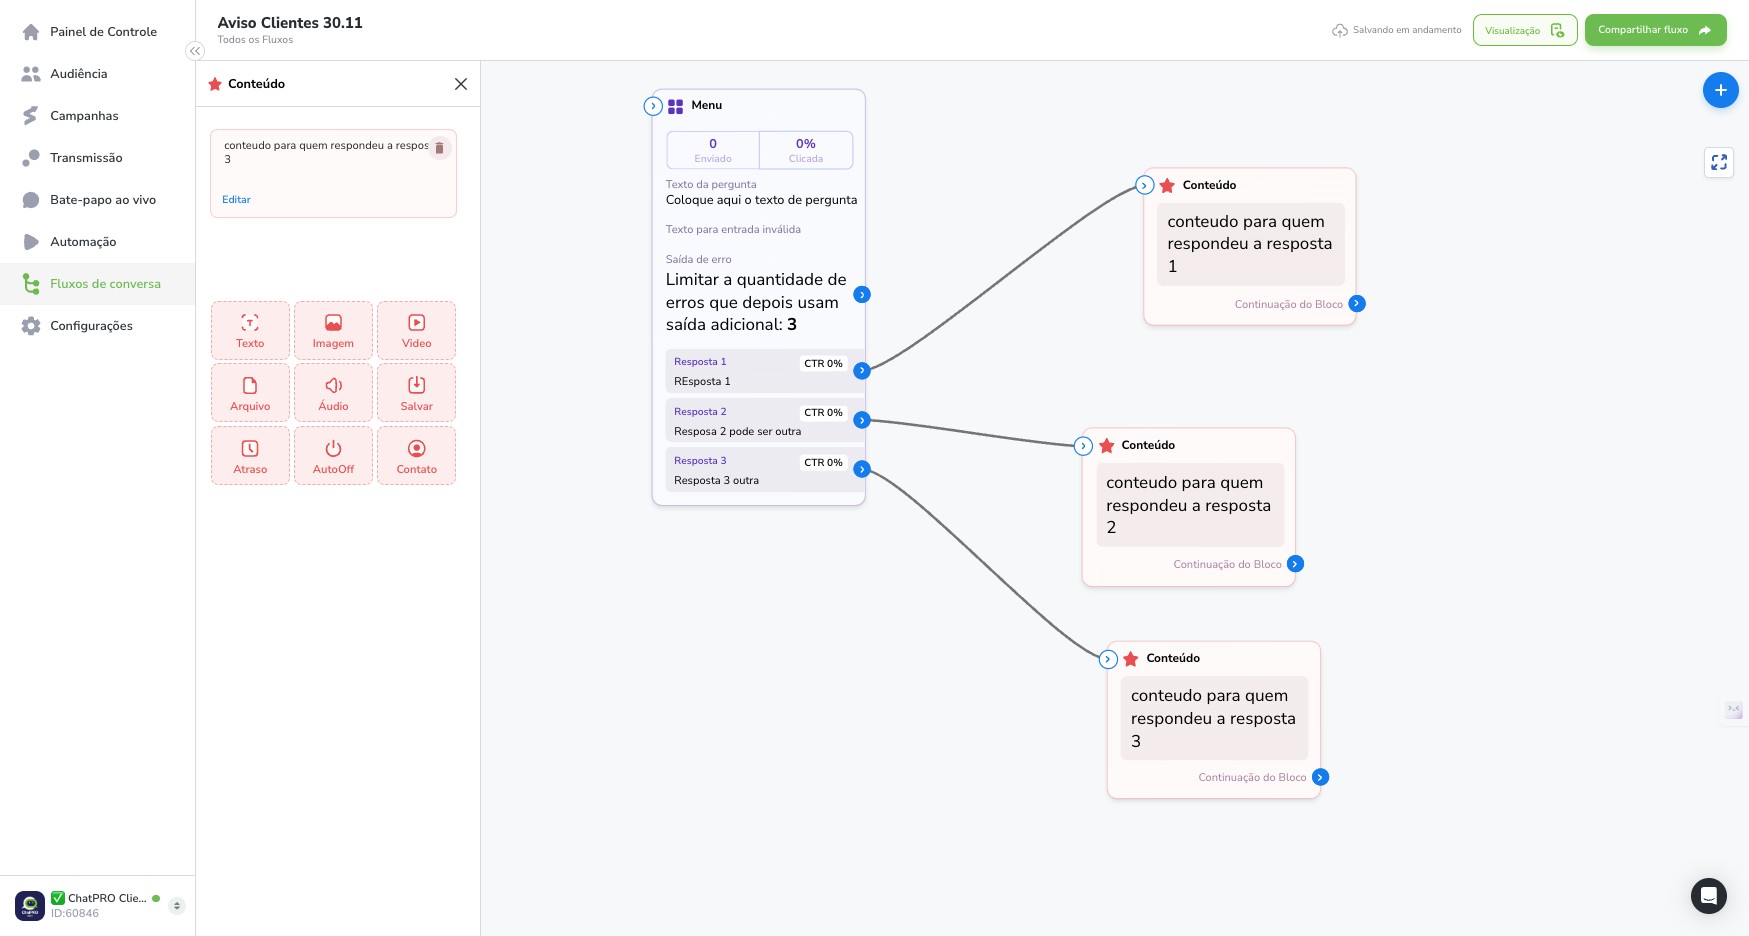Toggle fullscreen canvas view
This screenshot has height=936, width=1749.
[1719, 162]
